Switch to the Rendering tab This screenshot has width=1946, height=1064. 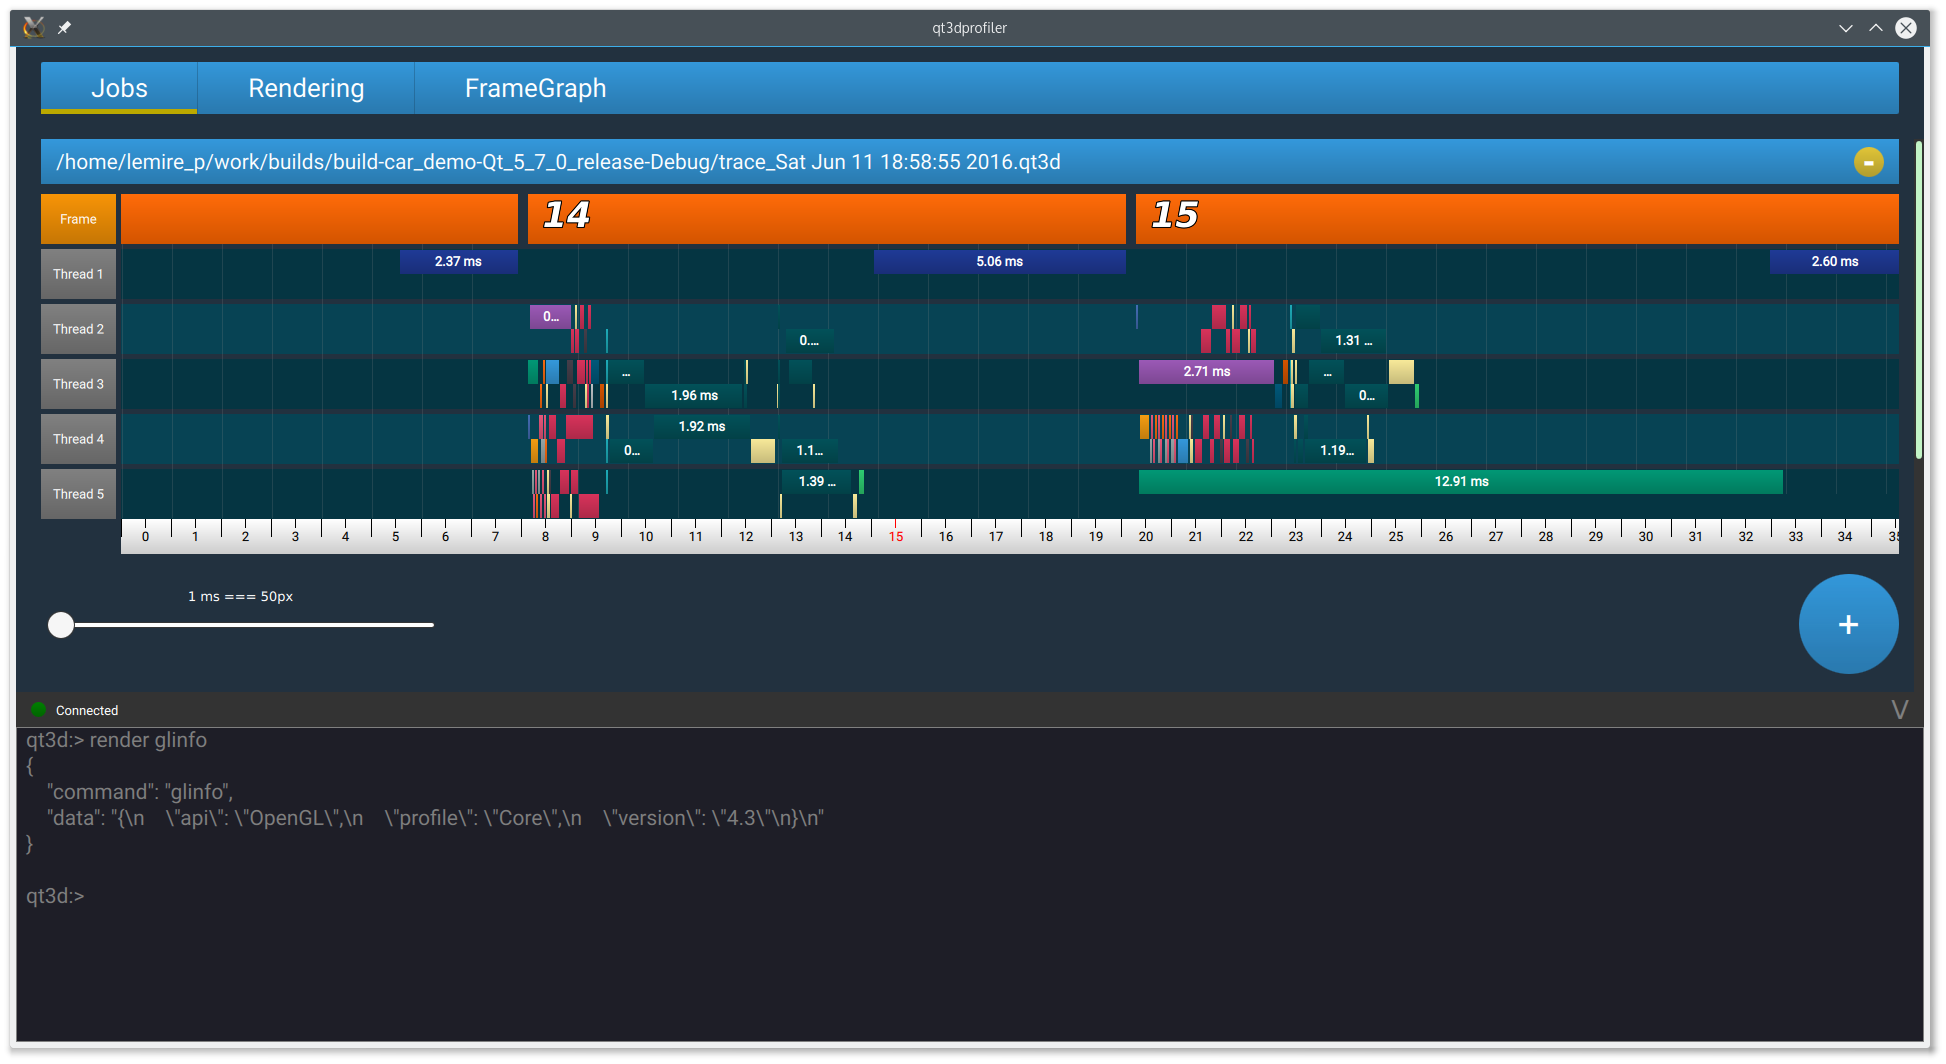click(306, 88)
